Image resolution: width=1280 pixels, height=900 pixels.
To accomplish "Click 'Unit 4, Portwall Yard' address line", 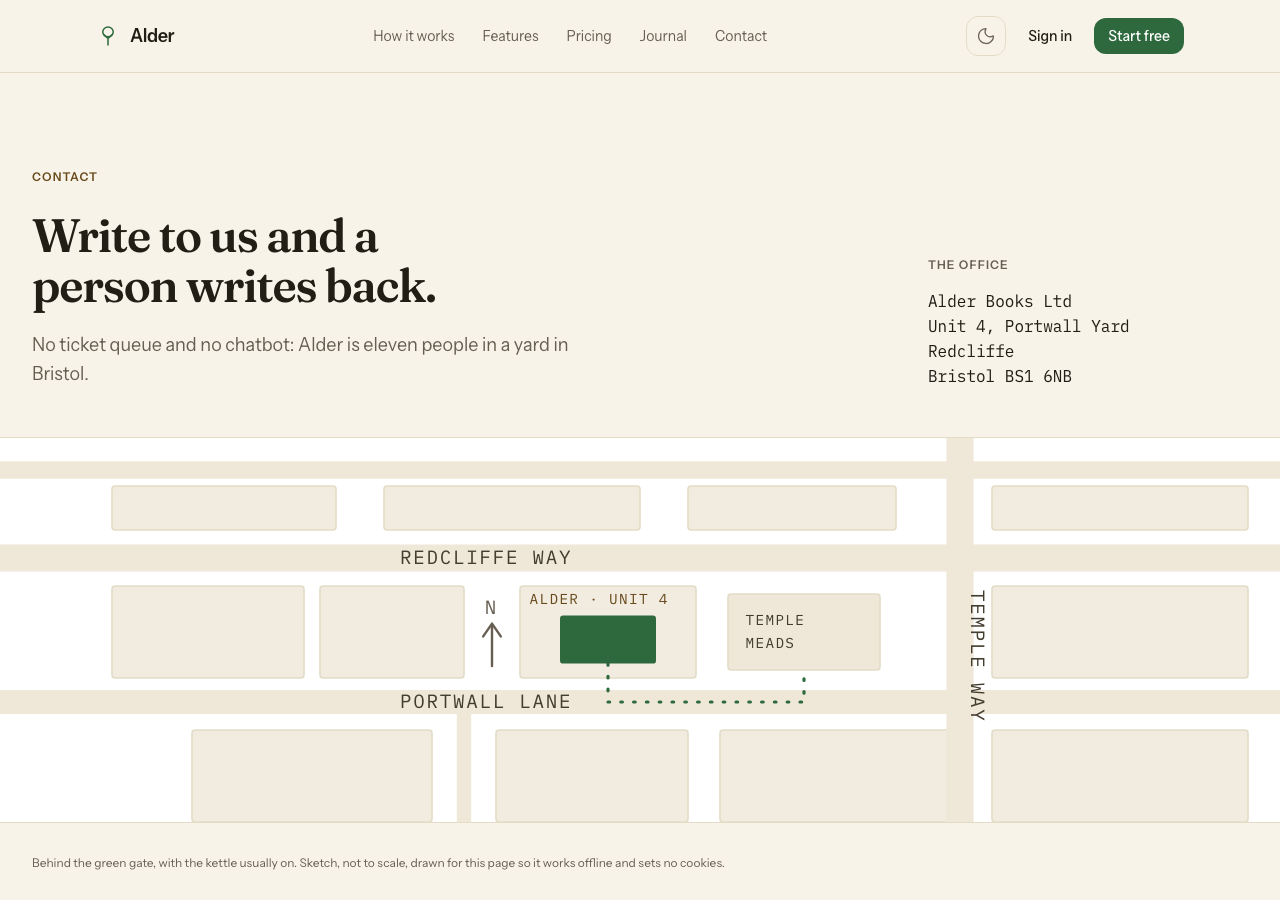I will click(x=1029, y=326).
